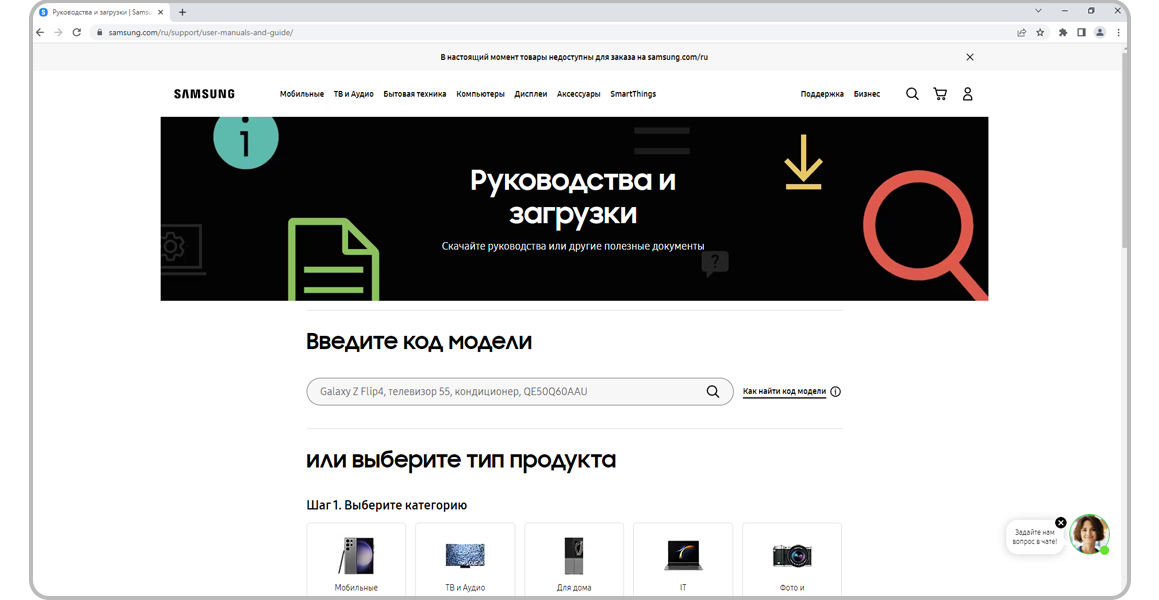1159x600 pixels.
Task: Open the Chrome tab search chevron
Action: (1037, 11)
